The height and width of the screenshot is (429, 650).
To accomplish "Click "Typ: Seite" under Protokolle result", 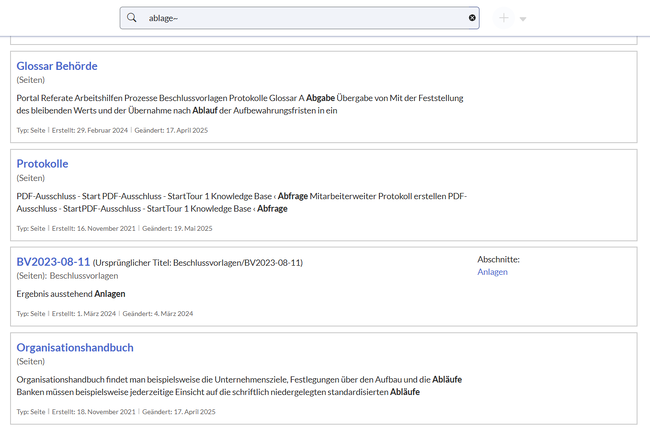I will (31, 228).
